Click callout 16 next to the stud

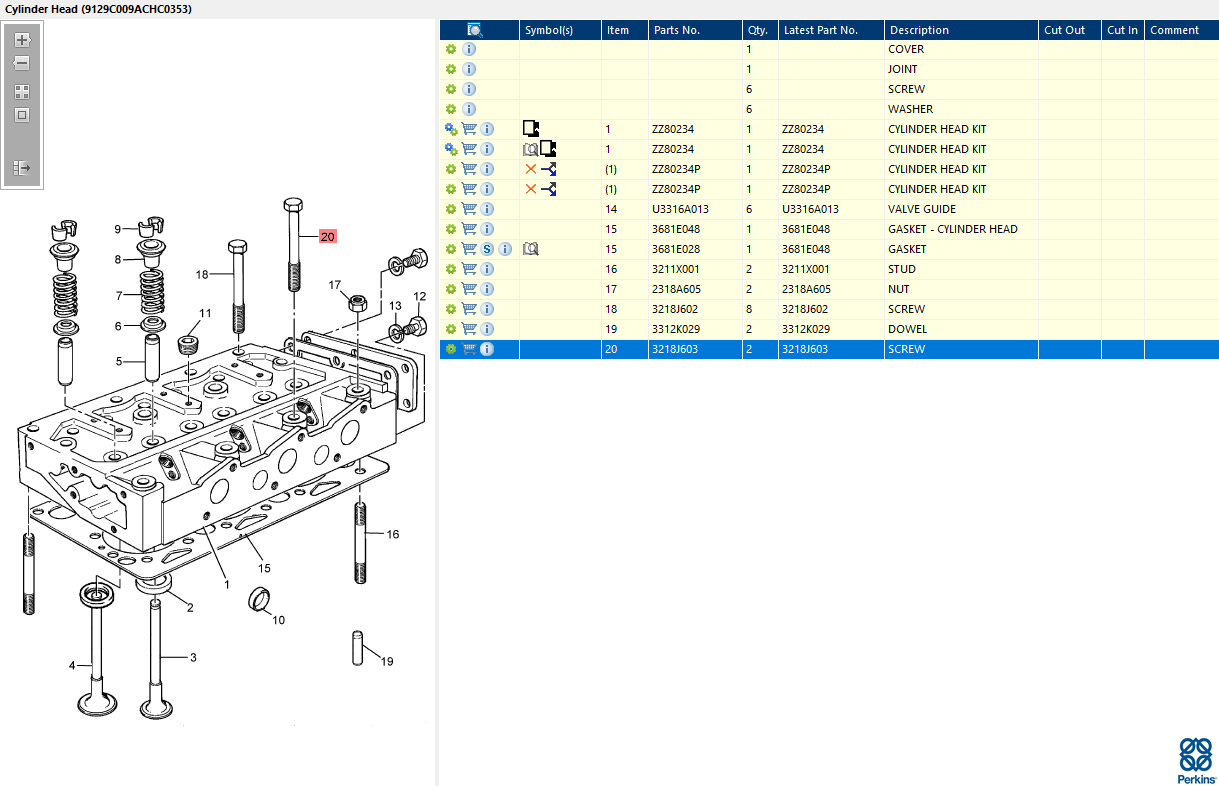tap(393, 534)
